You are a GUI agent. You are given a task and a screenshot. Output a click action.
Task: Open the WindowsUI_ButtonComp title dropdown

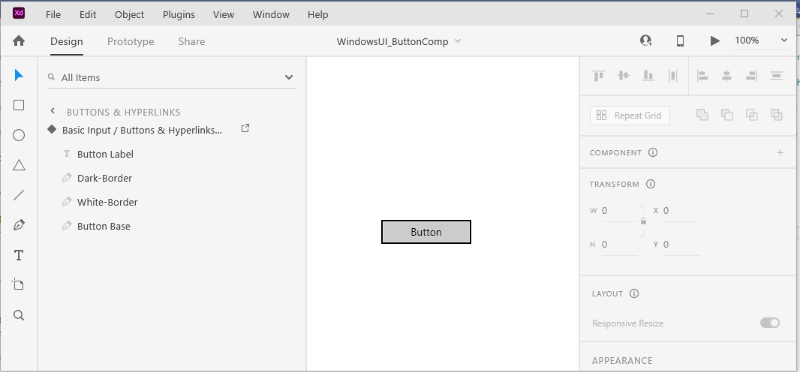(458, 41)
